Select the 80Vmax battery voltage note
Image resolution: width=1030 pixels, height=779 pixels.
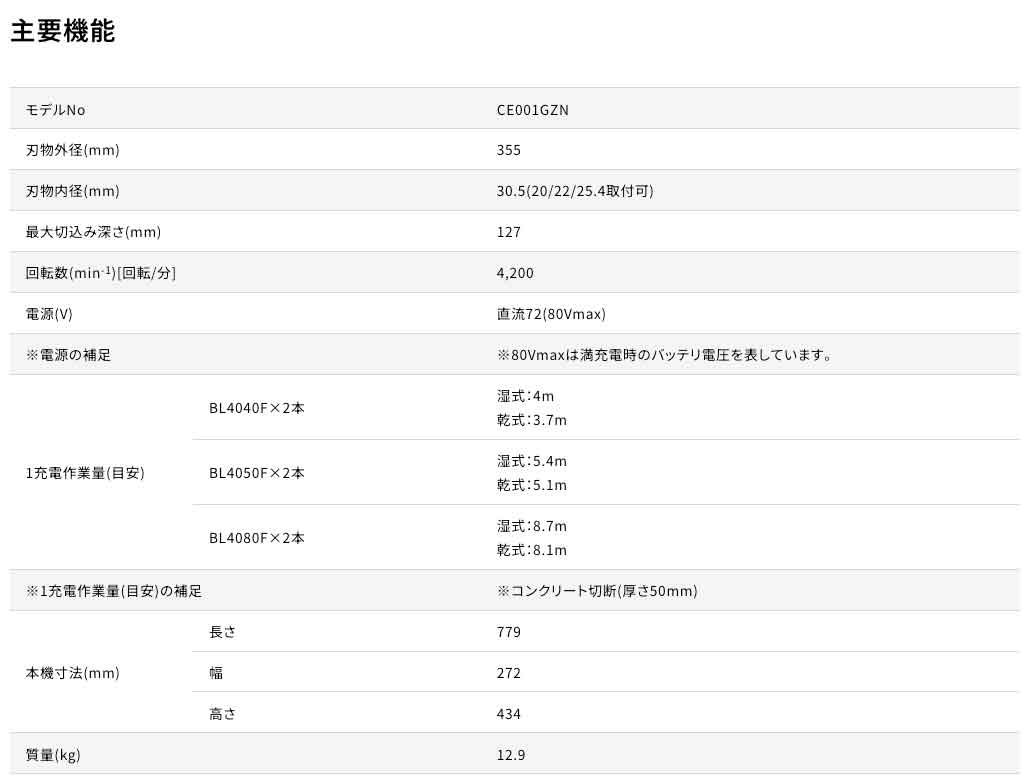tap(664, 355)
